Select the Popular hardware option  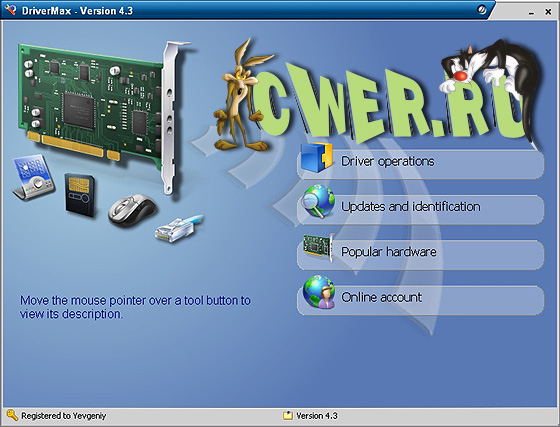click(x=421, y=255)
